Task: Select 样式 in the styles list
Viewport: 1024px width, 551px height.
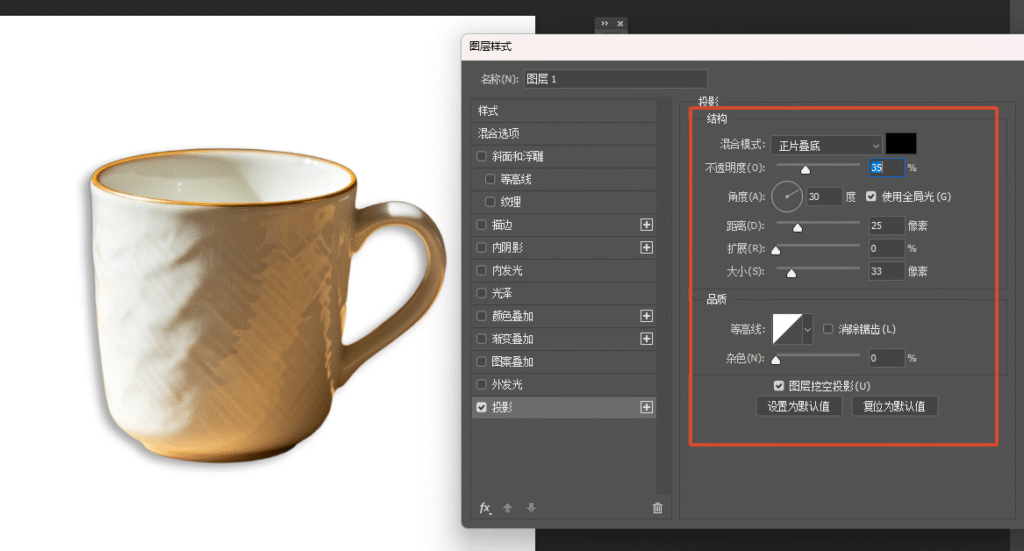Action: 564,110
